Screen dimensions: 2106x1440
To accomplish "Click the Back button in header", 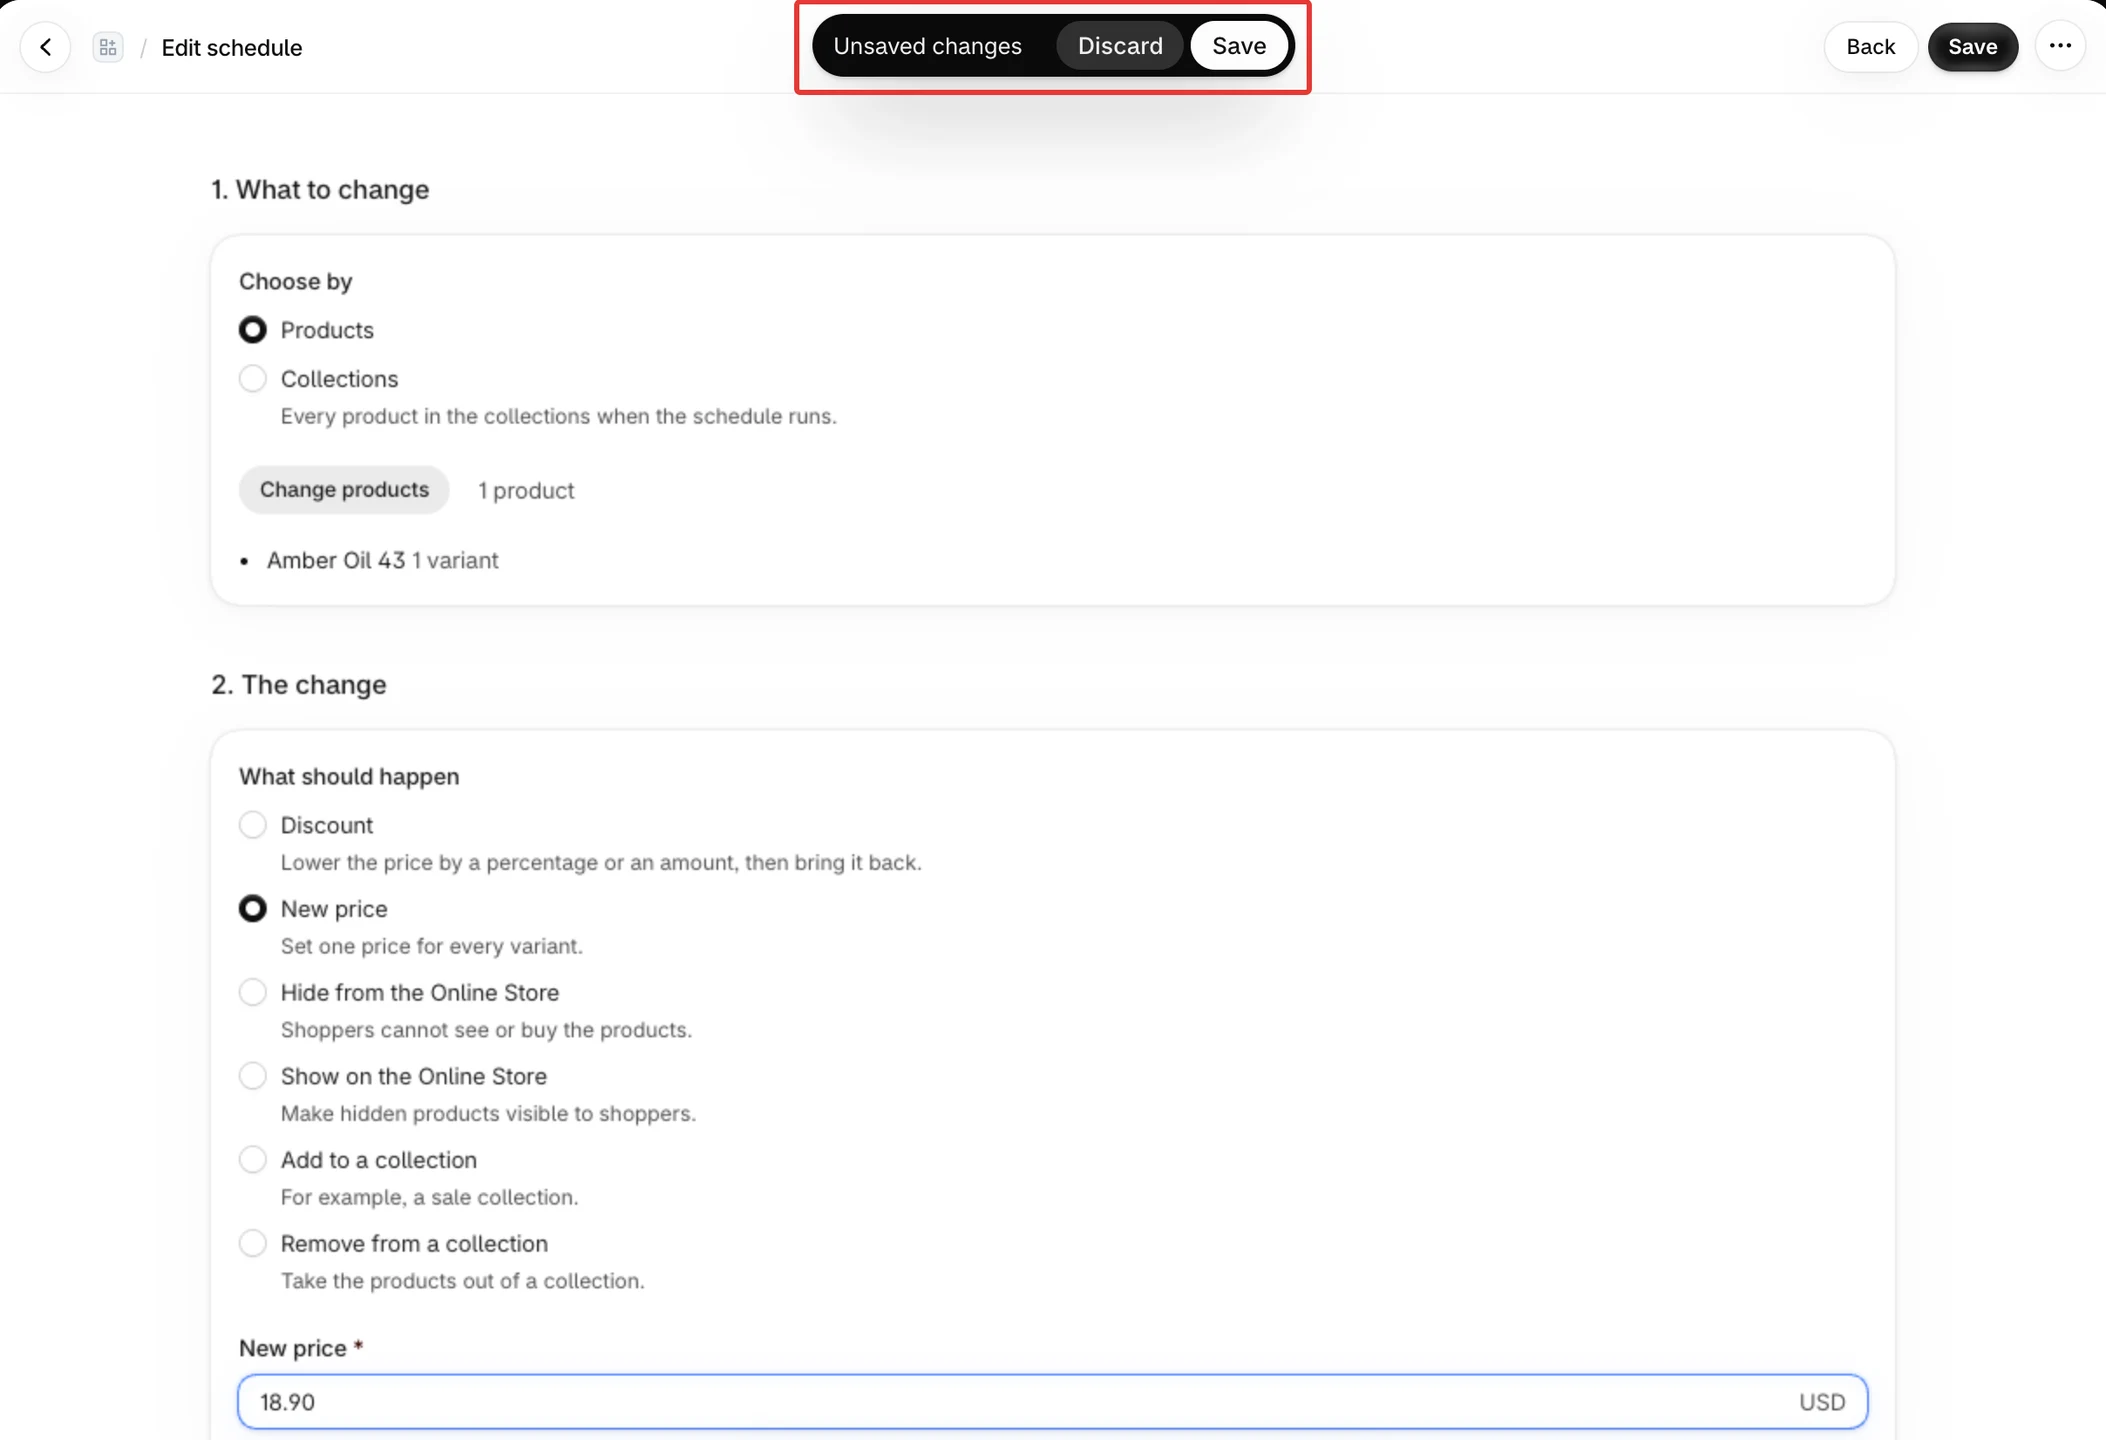I will point(1870,47).
